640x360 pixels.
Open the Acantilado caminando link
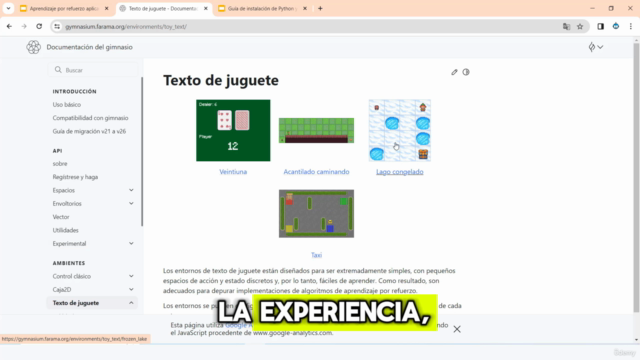coord(316,172)
